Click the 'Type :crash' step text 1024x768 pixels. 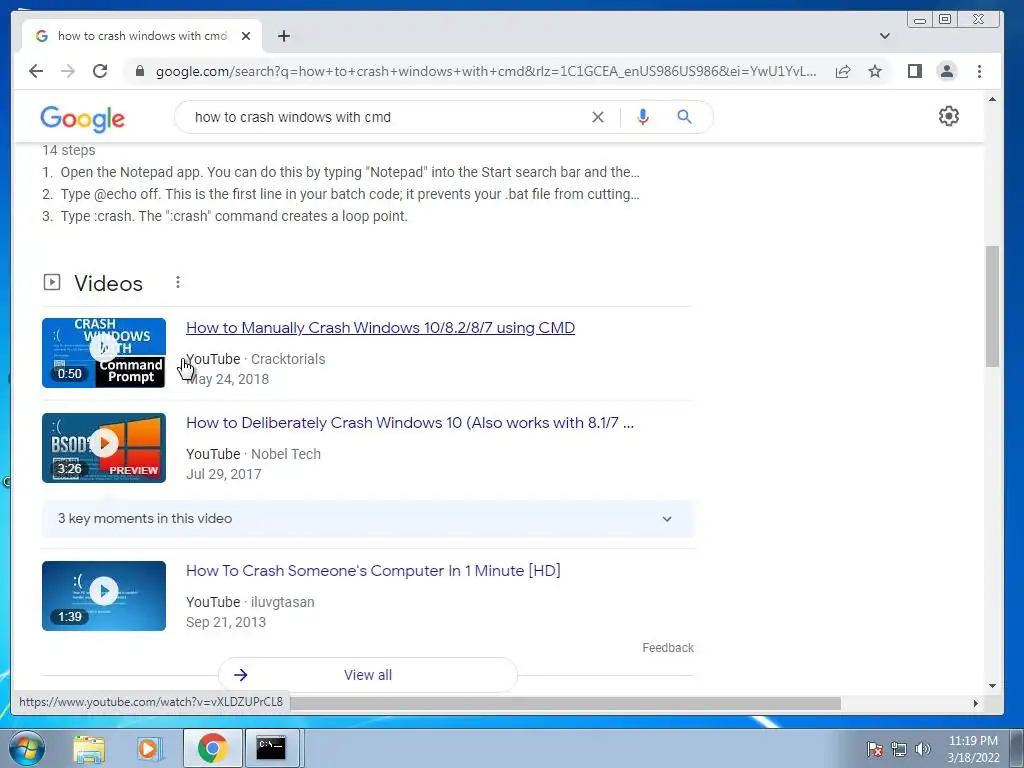[x=234, y=216]
